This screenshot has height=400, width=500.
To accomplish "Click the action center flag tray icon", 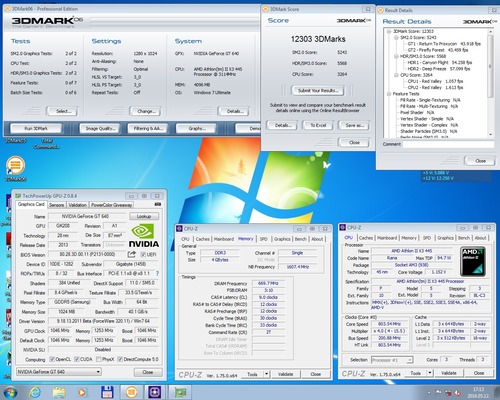I will tap(439, 392).
